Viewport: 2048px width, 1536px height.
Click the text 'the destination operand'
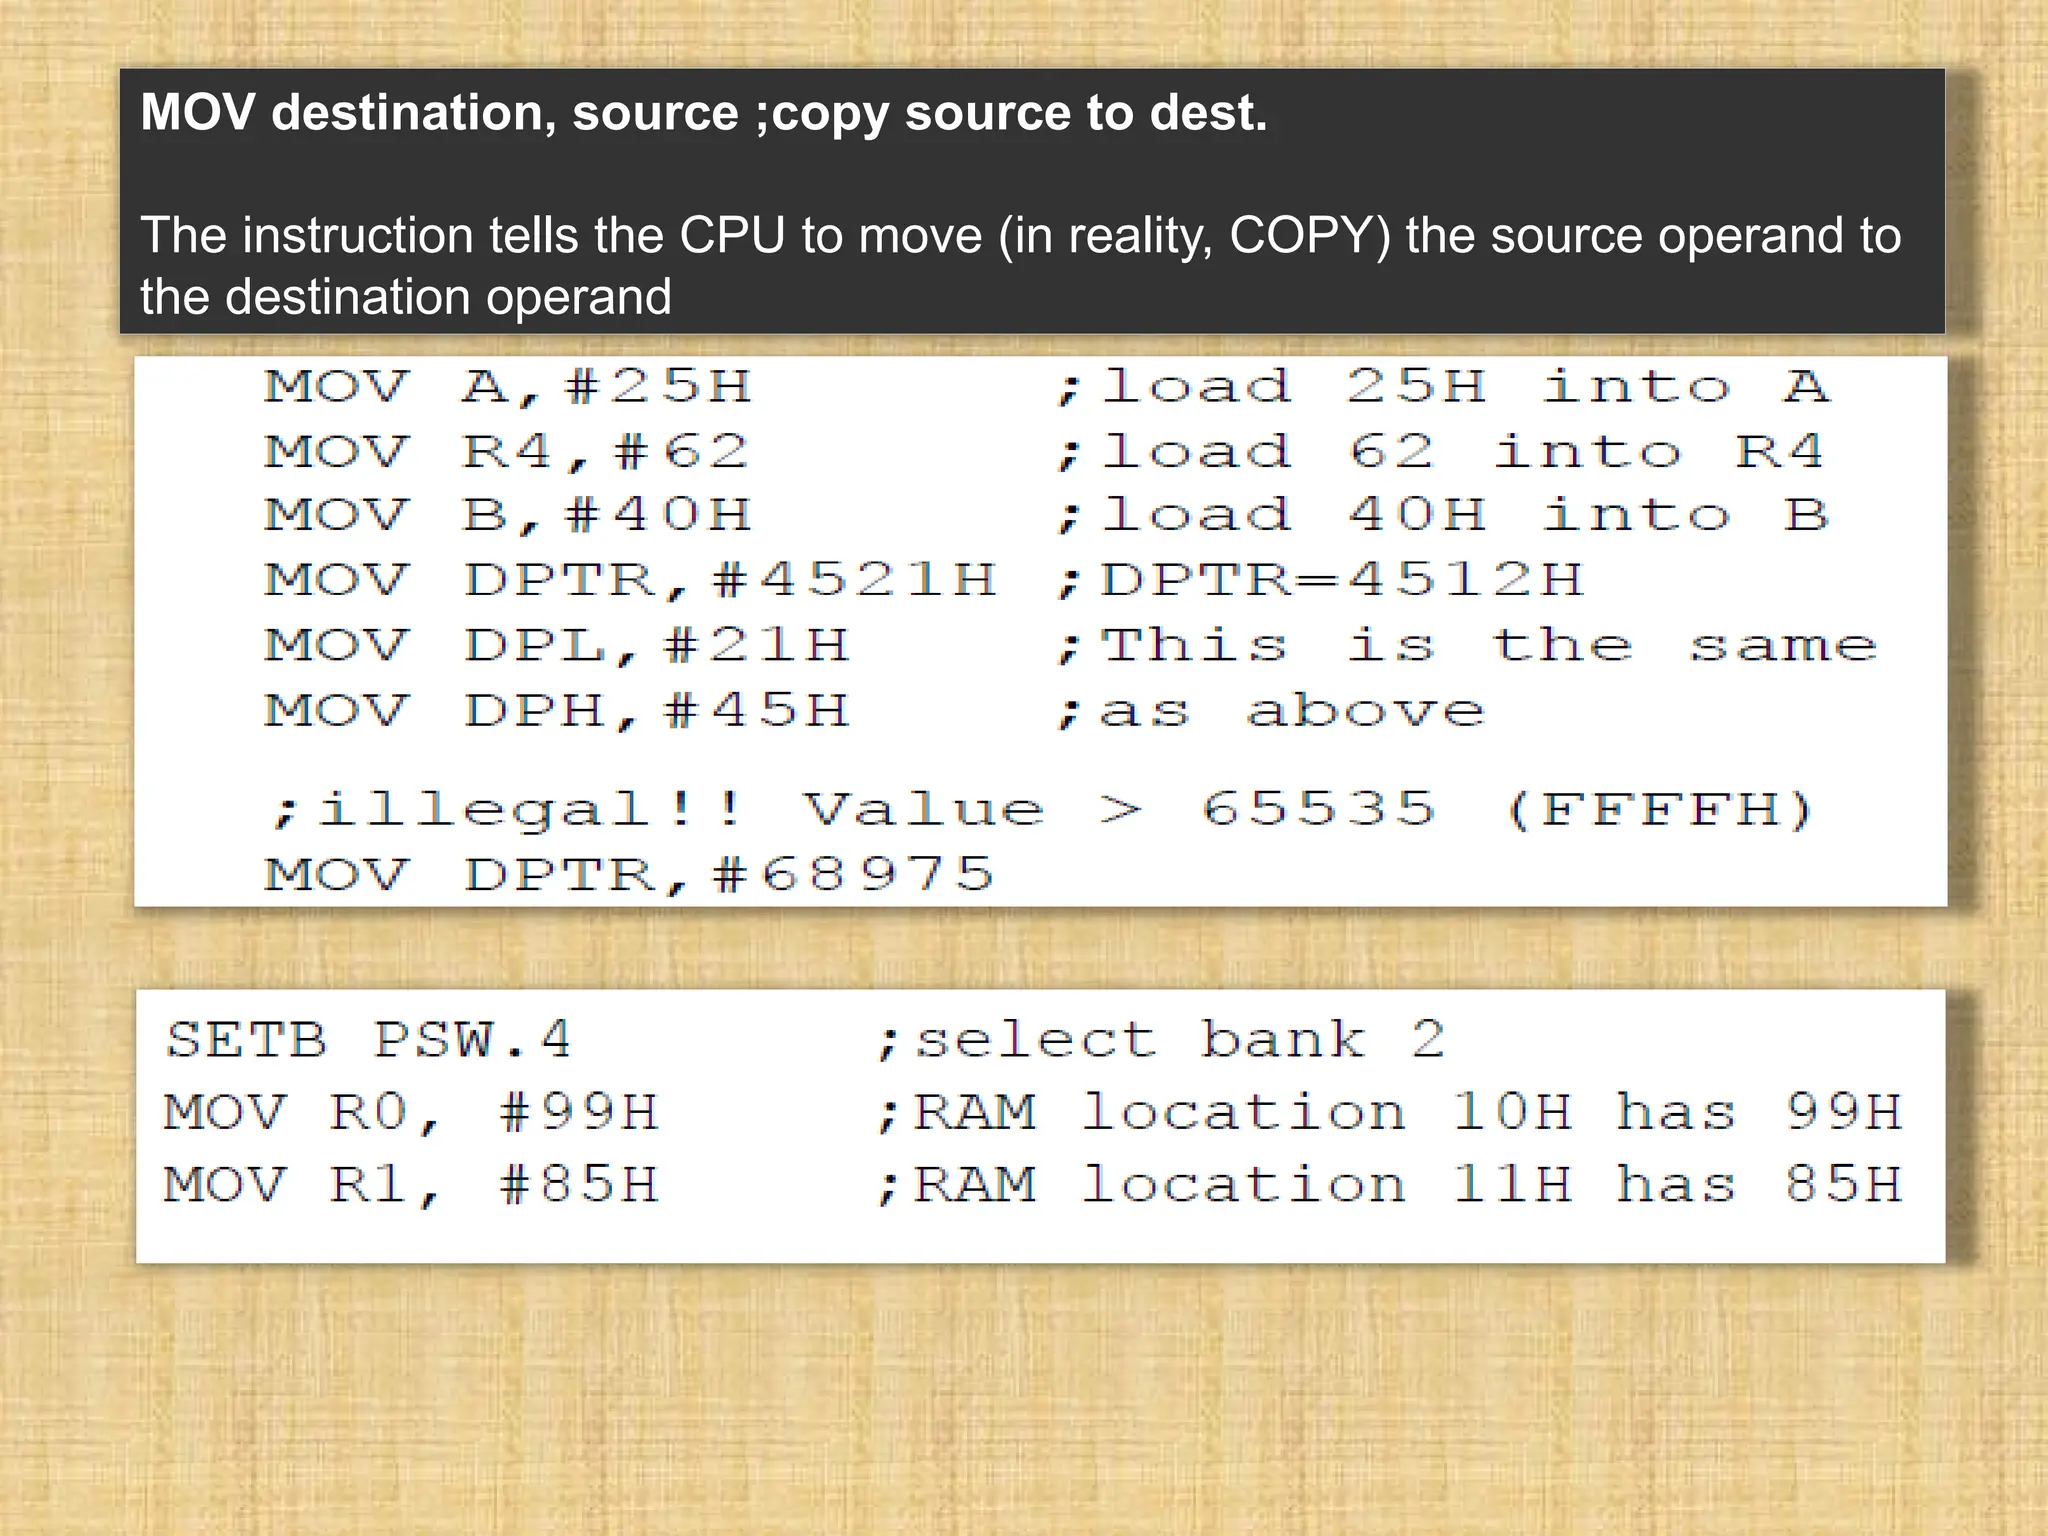click(x=406, y=297)
